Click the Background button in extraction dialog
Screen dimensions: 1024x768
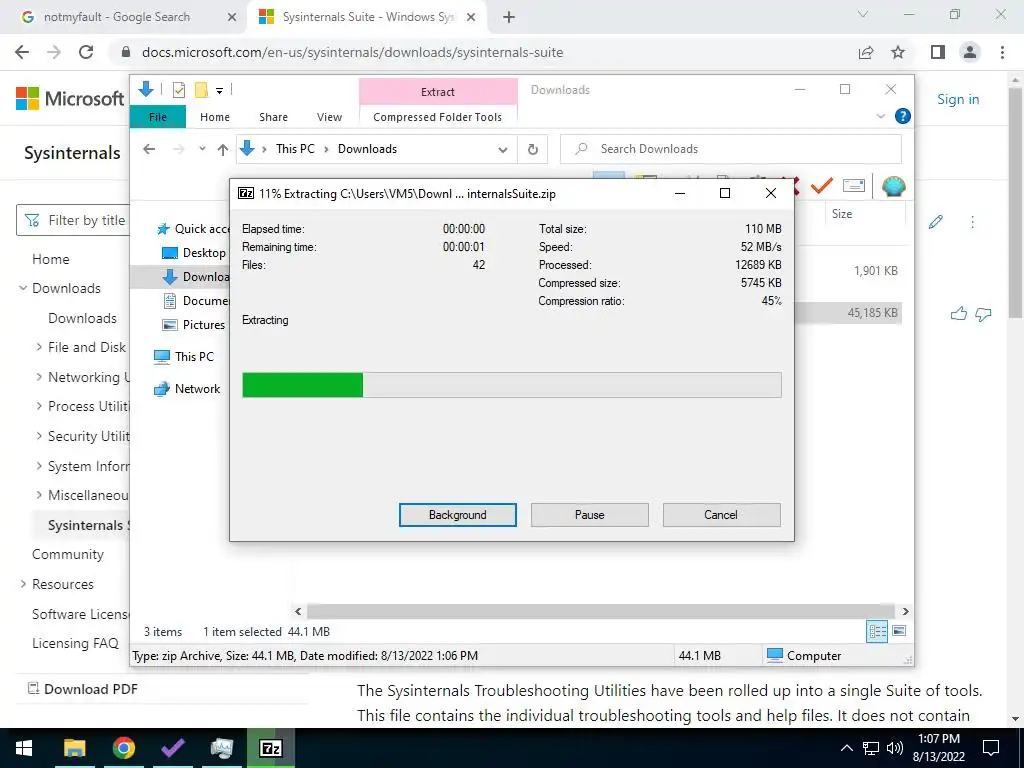(457, 515)
